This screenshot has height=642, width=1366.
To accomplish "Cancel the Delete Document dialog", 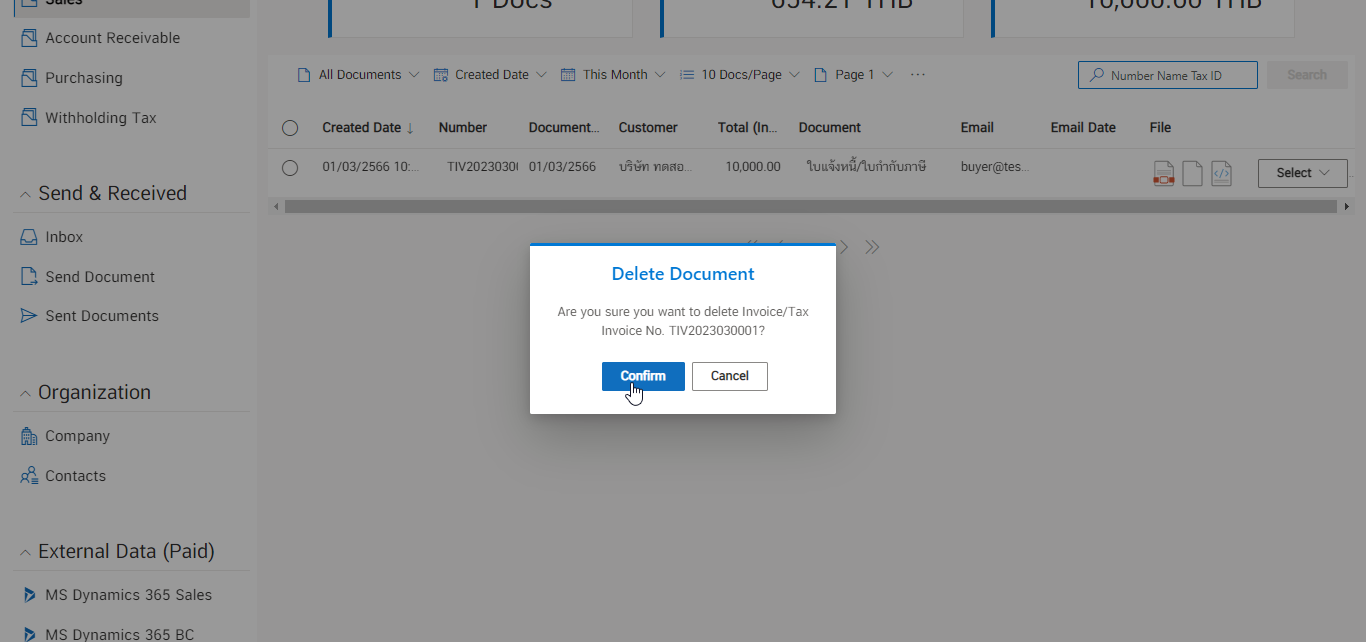I will pyautogui.click(x=729, y=376).
